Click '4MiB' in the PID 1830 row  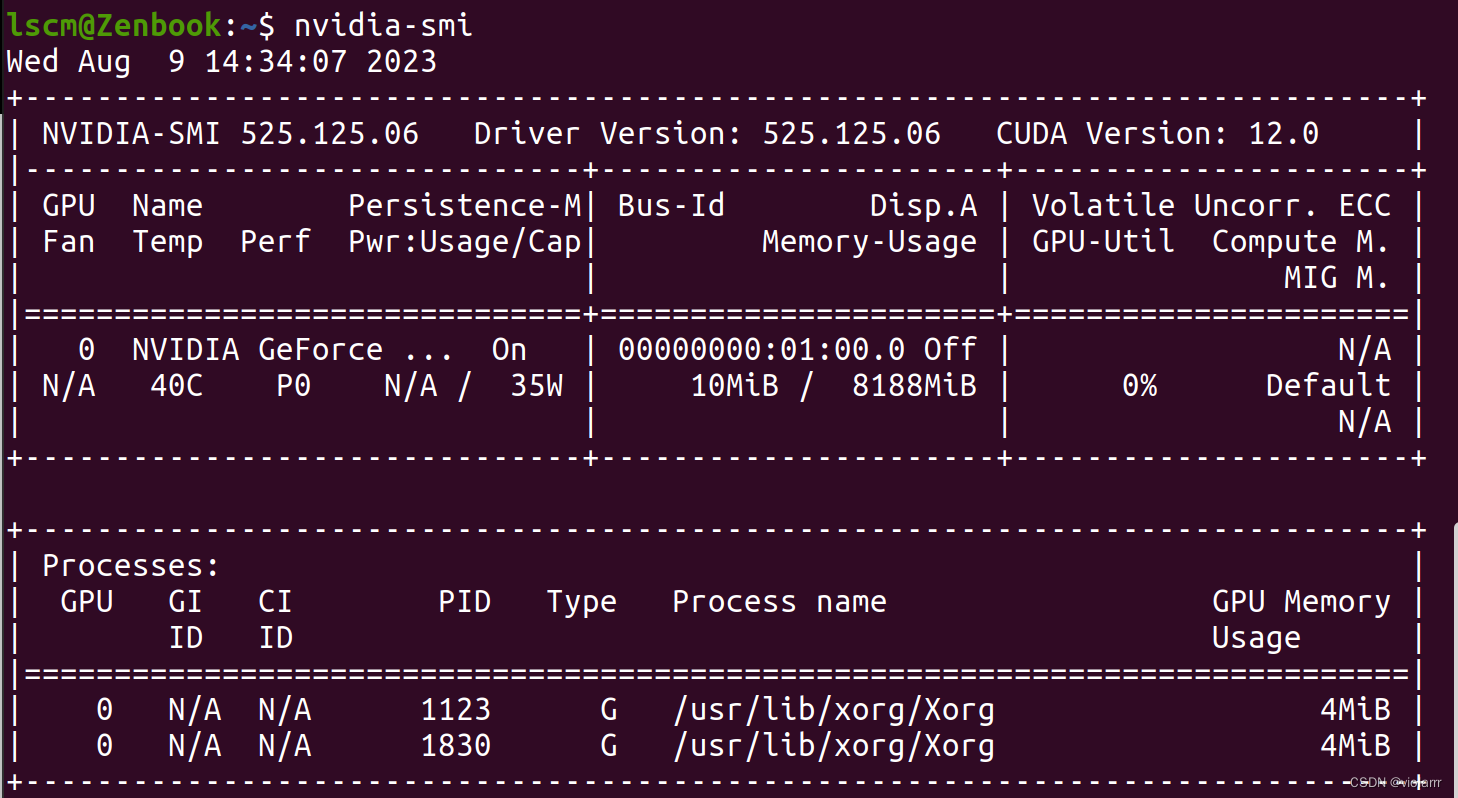1355,746
